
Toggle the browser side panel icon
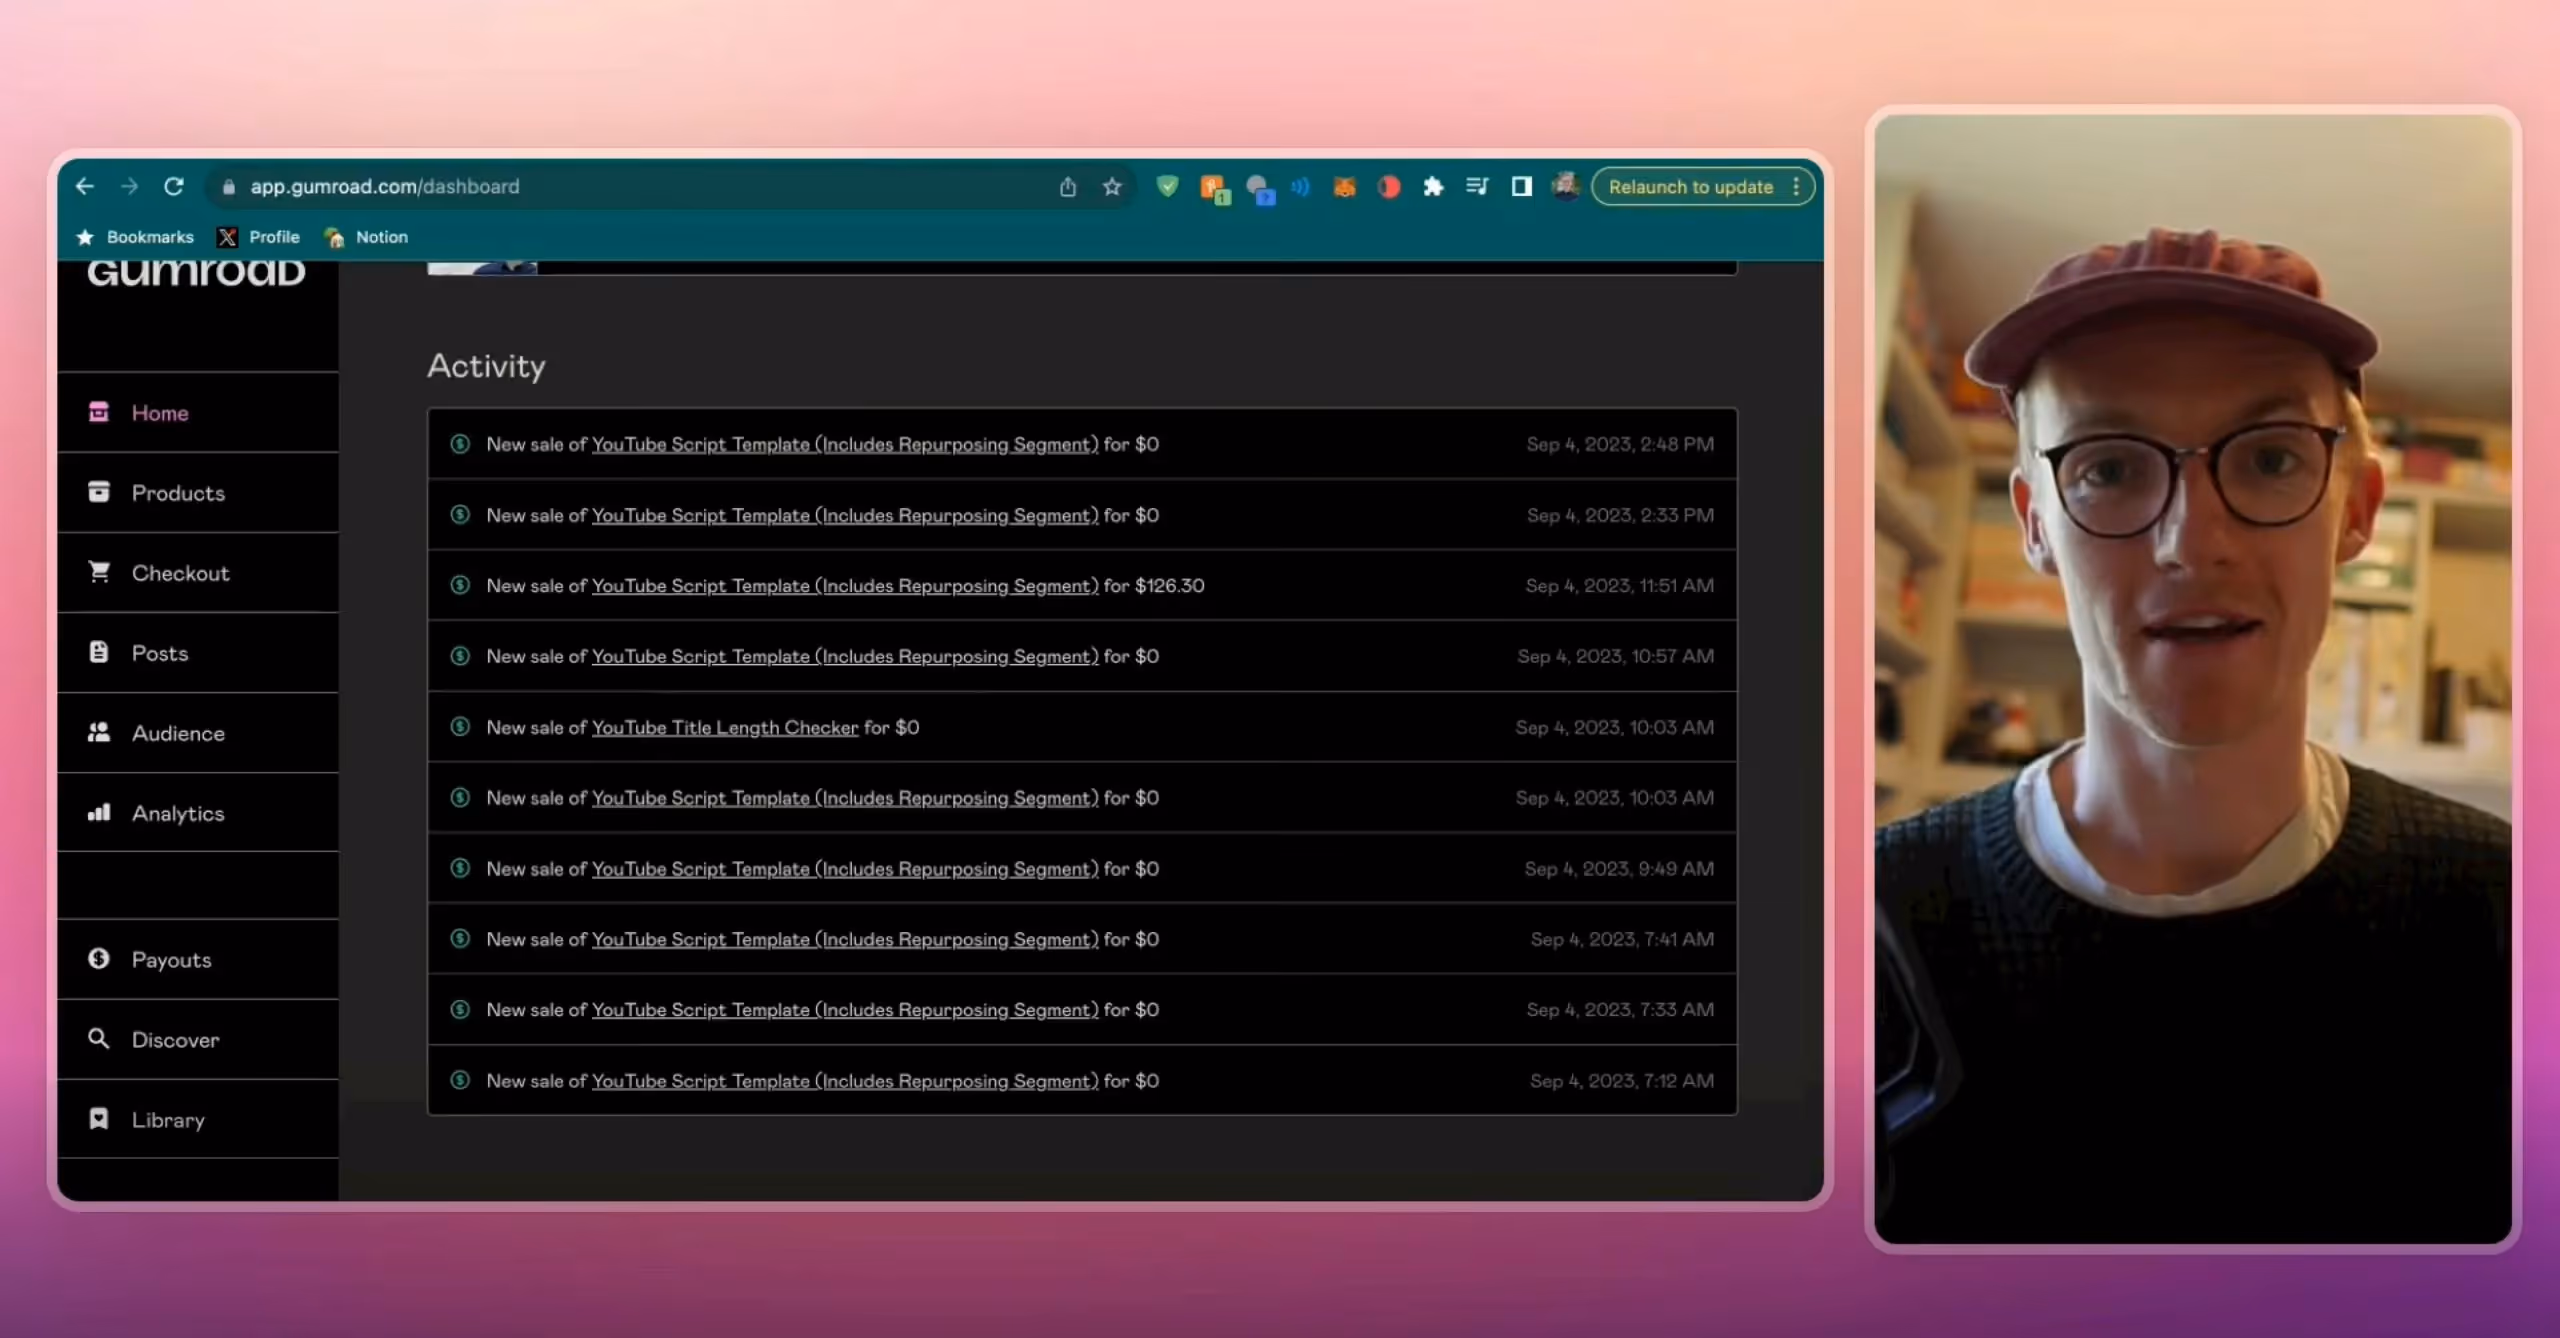click(x=1521, y=187)
